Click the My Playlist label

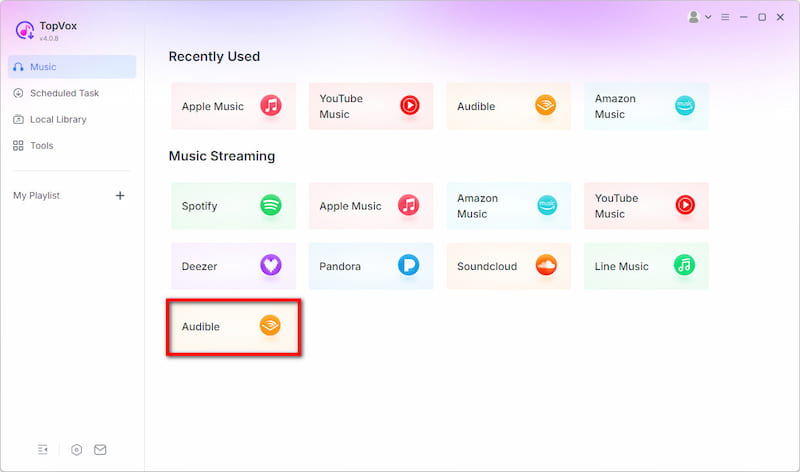click(37, 195)
